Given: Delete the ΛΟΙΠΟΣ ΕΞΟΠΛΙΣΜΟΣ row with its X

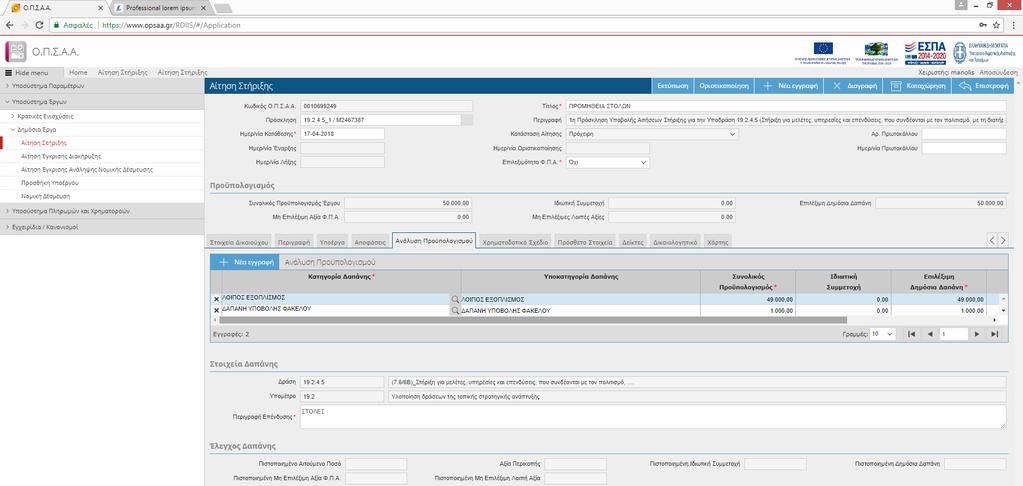Looking at the screenshot, I should click(x=217, y=299).
